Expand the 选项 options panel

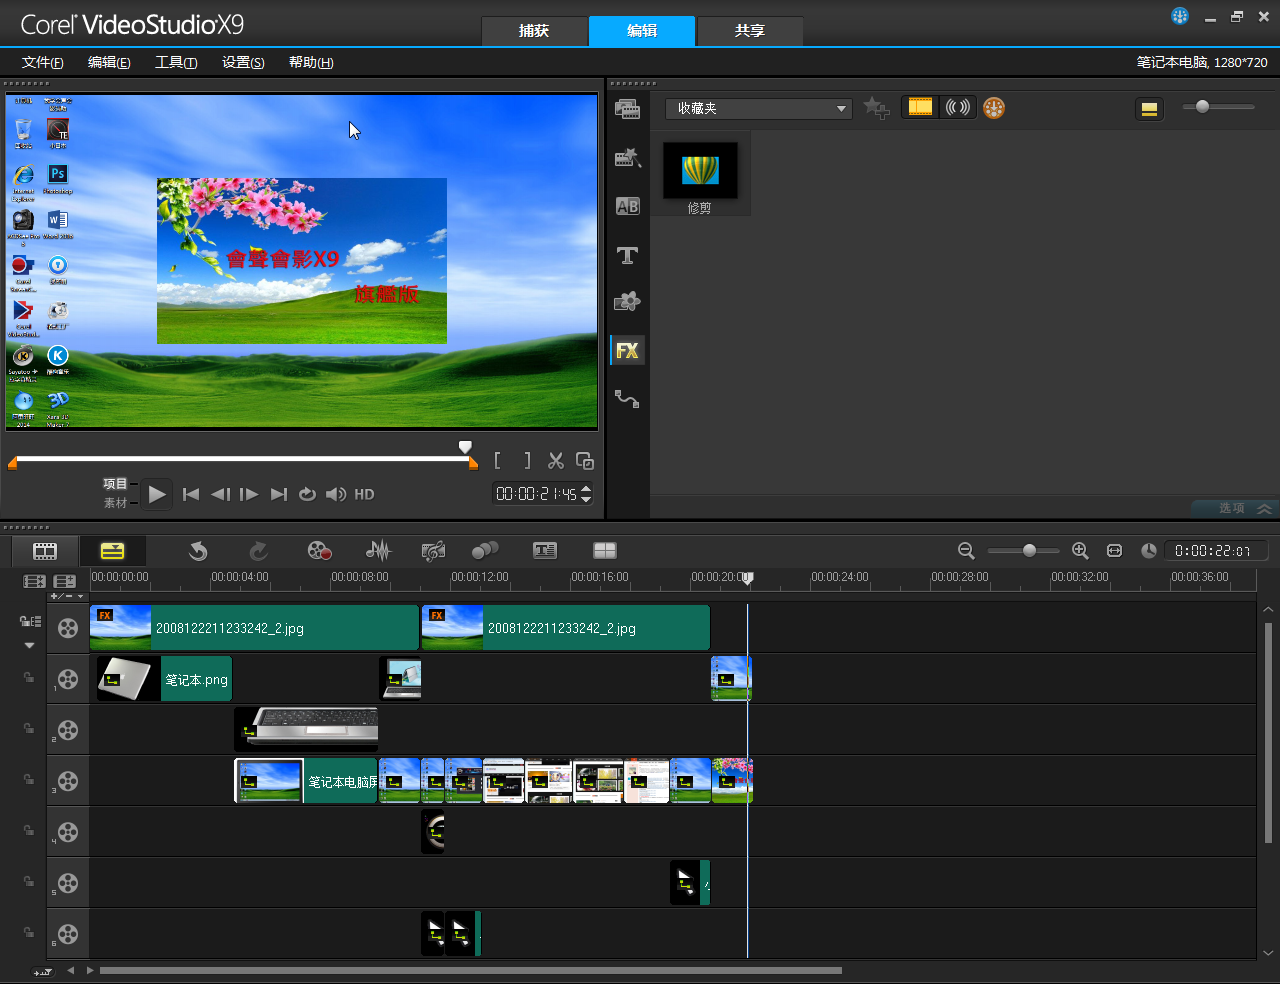point(1233,508)
